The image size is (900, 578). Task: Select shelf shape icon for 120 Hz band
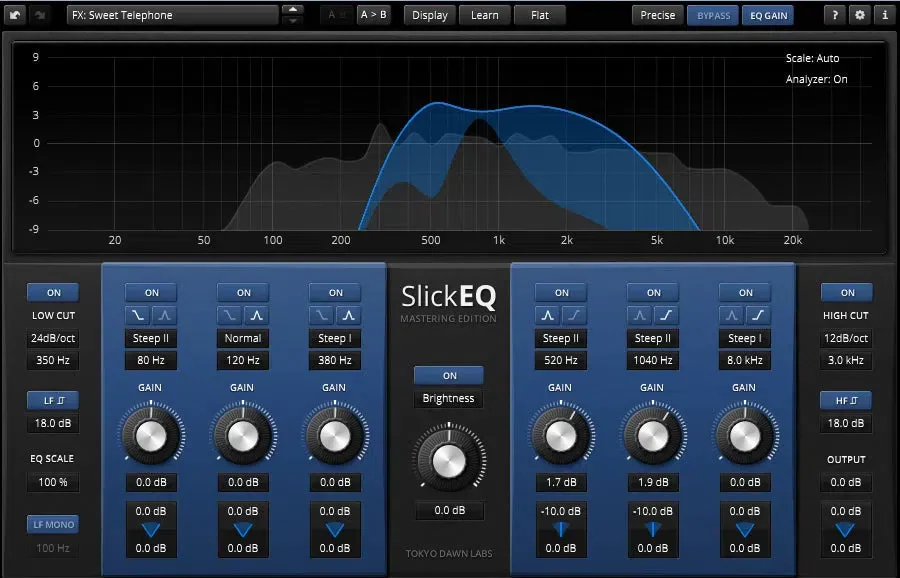(x=230, y=315)
